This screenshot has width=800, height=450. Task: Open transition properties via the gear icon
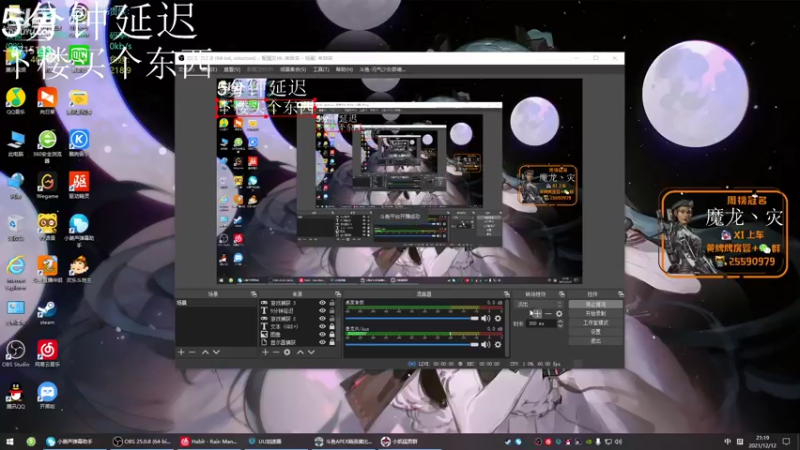559,313
